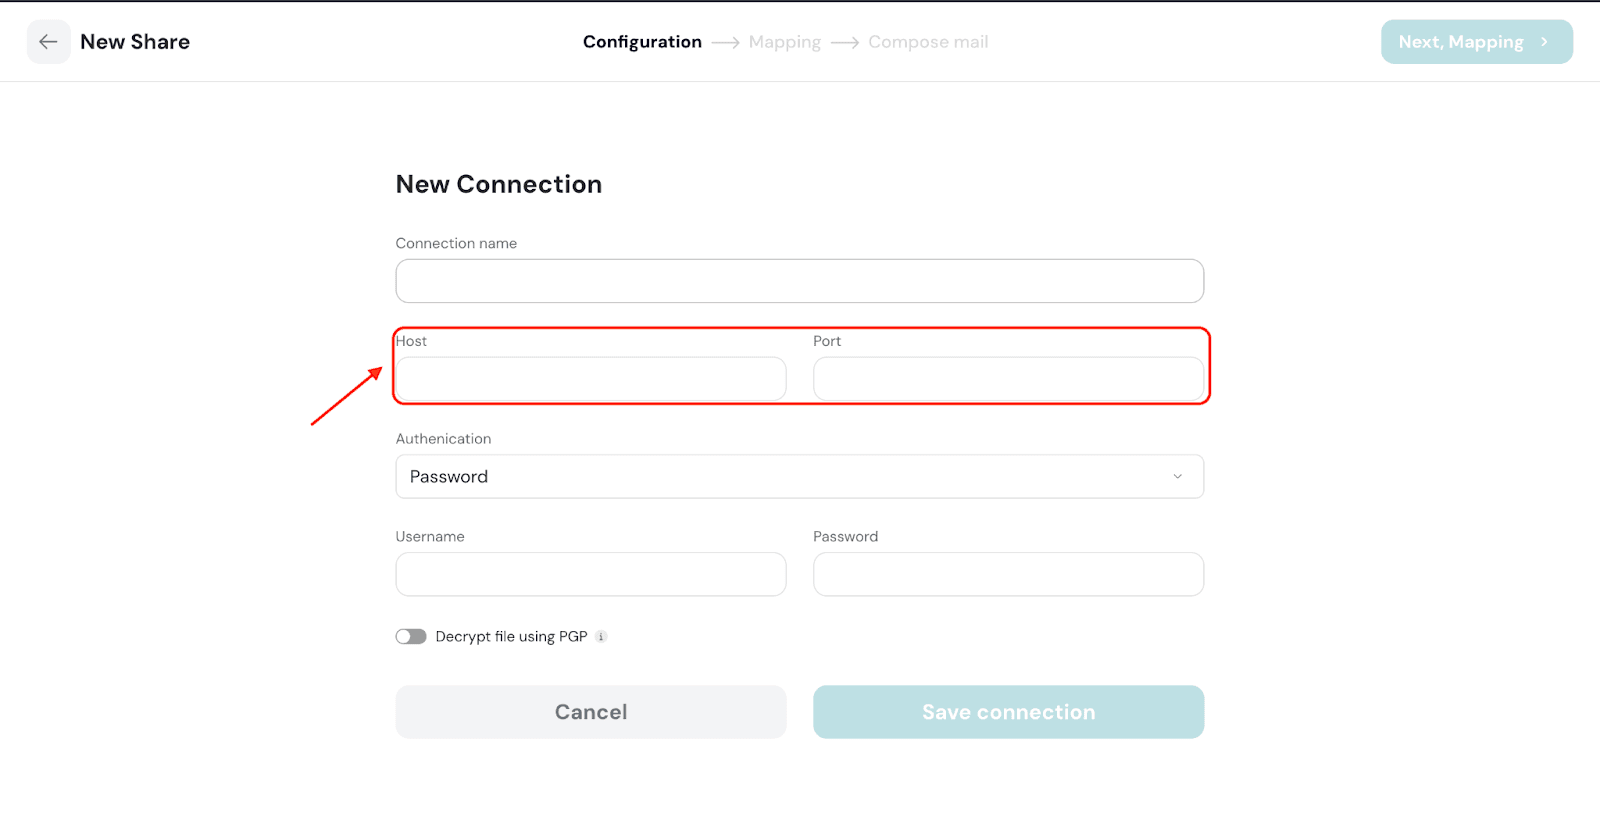Click the chevron inside the Next, Mapping button
1600x820 pixels.
point(1544,42)
